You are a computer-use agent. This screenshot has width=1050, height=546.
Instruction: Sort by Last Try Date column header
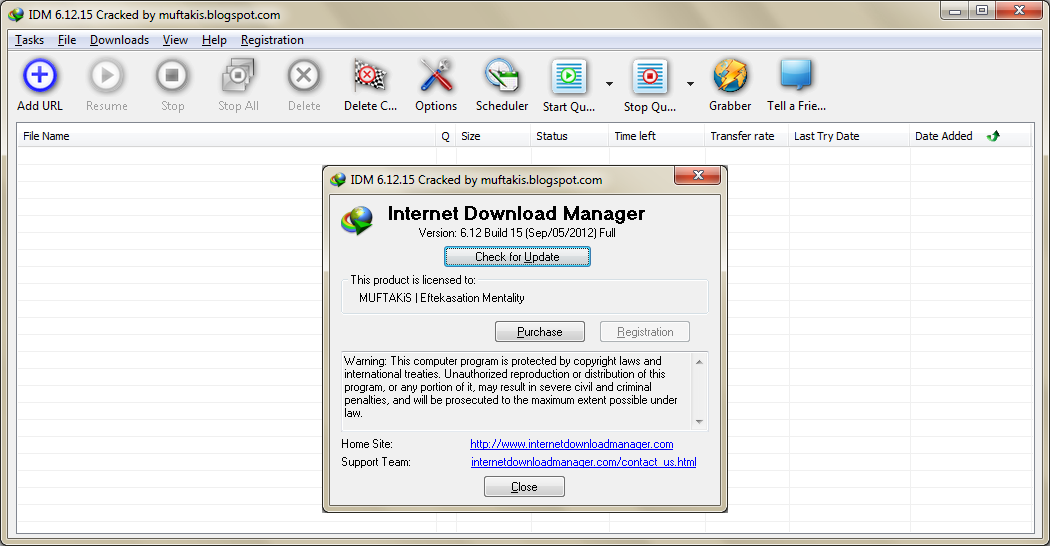(x=849, y=136)
